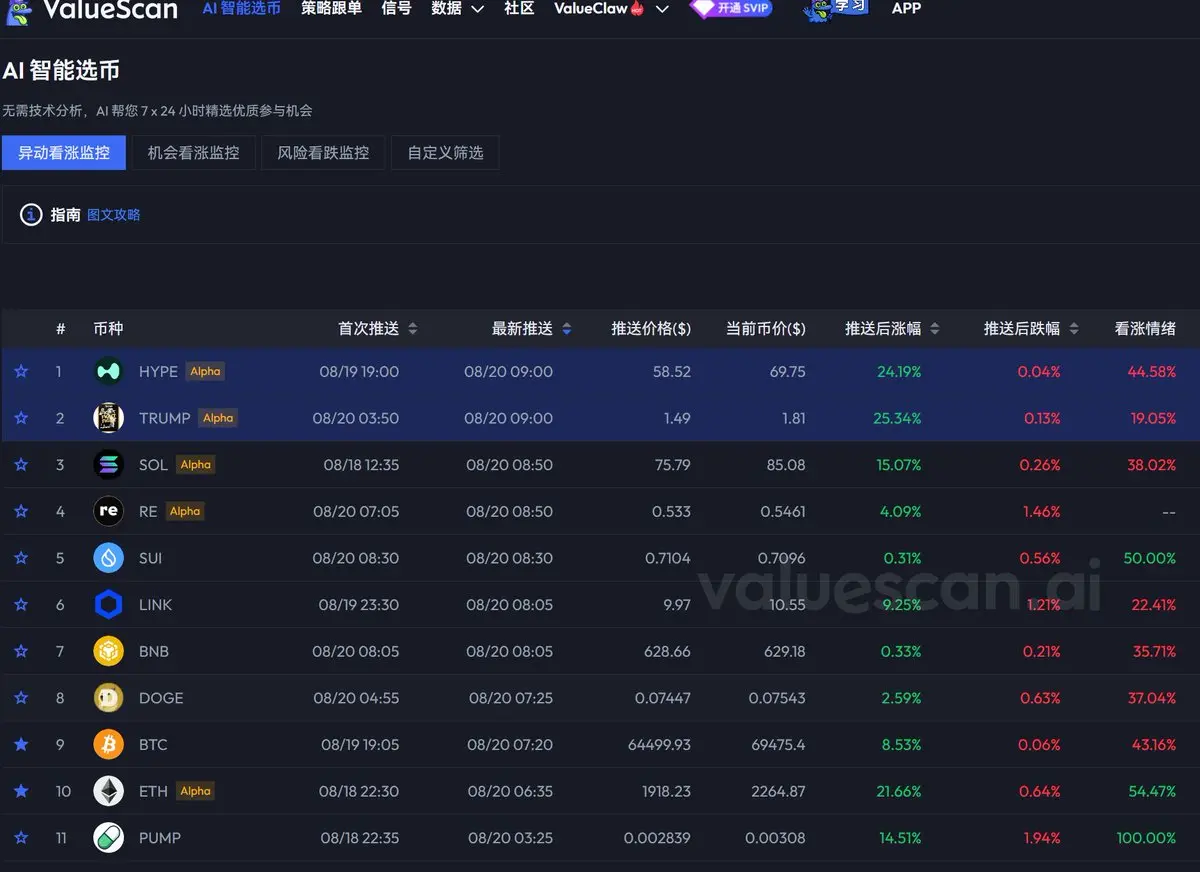Switch to 风险看跌监控 tab
The width and height of the screenshot is (1200, 872).
click(x=323, y=153)
